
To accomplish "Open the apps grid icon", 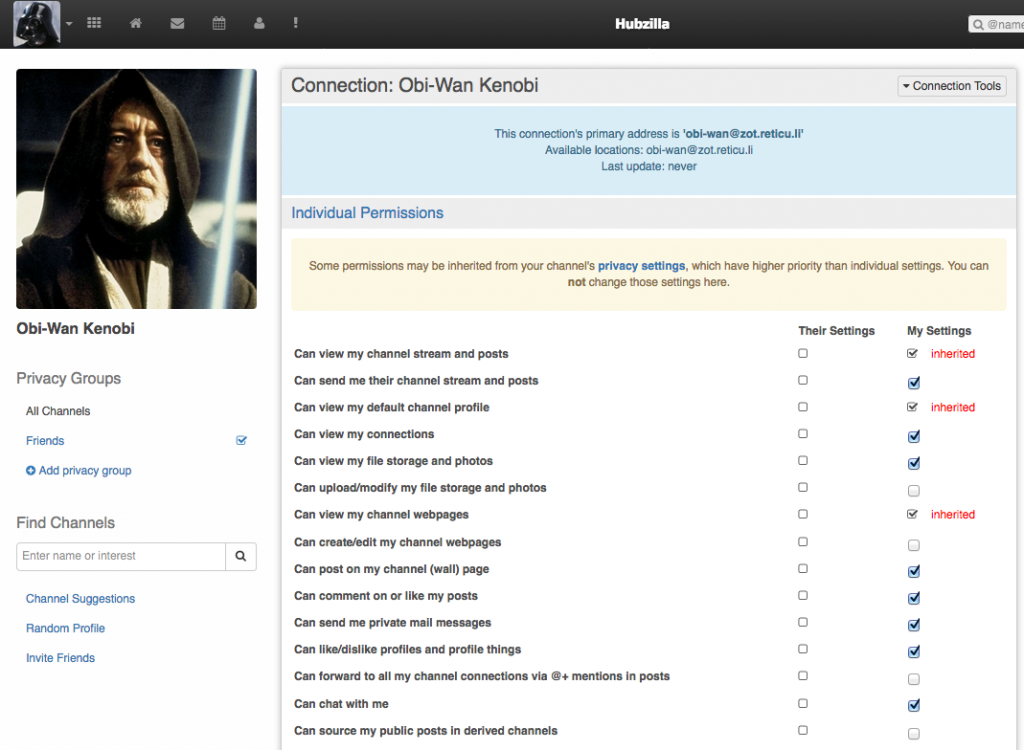I will [94, 23].
